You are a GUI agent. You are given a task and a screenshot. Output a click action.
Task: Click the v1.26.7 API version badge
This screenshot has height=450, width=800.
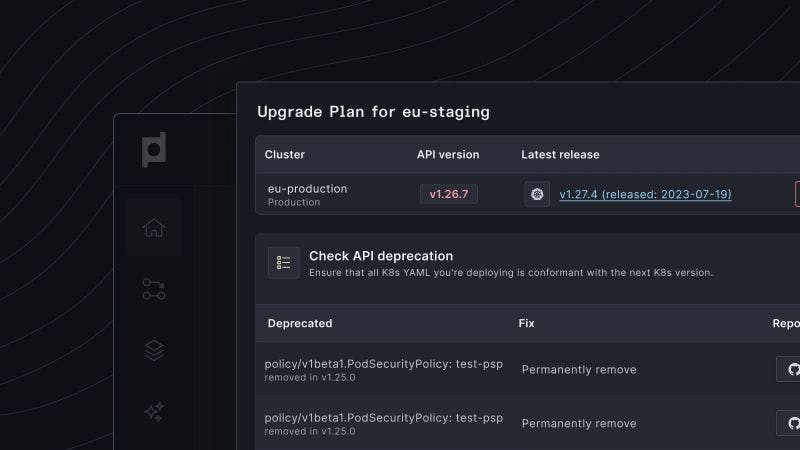448,194
